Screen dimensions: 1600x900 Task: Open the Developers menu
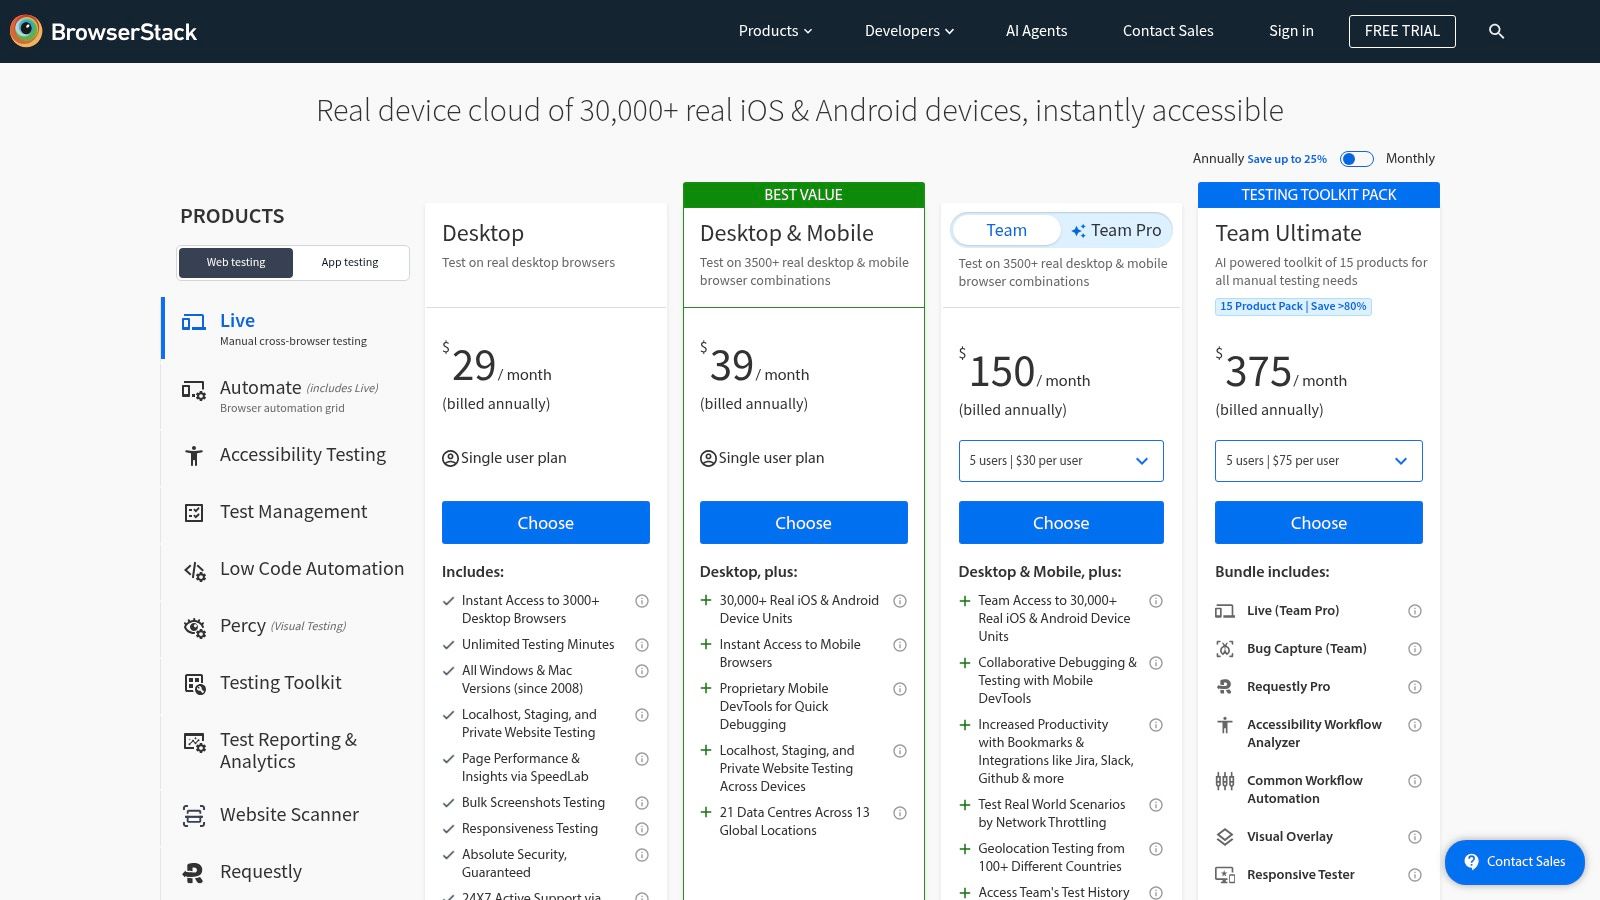[906, 31]
